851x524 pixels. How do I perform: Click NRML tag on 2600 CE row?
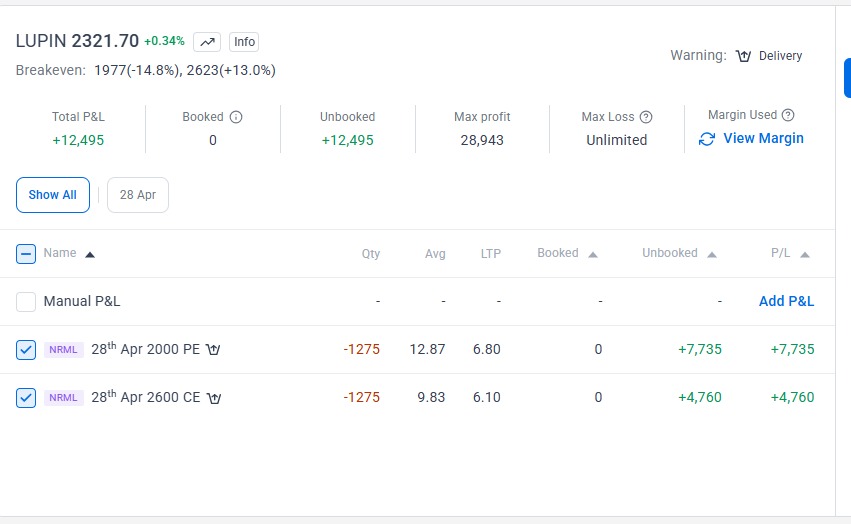pos(63,398)
